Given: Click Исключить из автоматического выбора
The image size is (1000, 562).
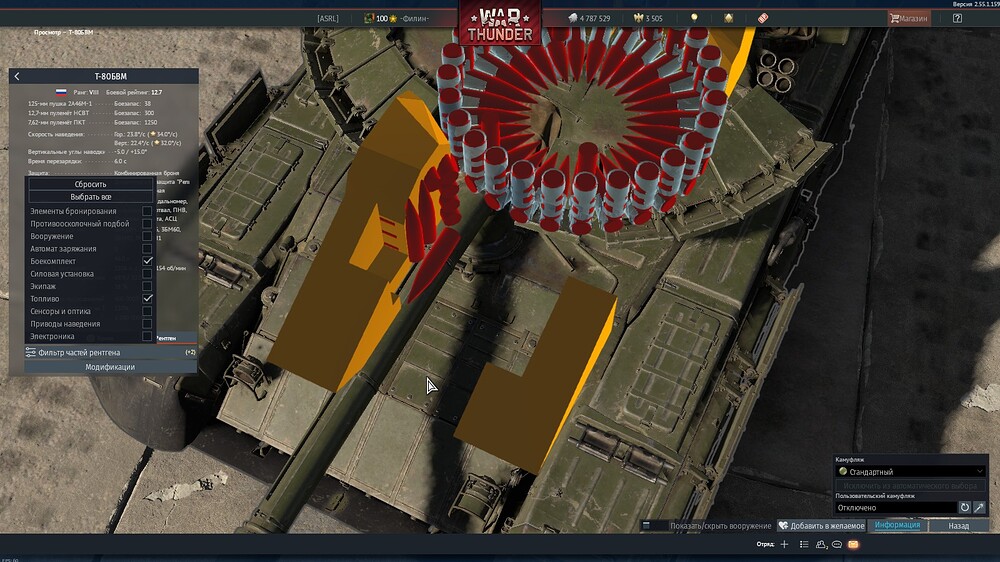Looking at the screenshot, I should (x=910, y=486).
